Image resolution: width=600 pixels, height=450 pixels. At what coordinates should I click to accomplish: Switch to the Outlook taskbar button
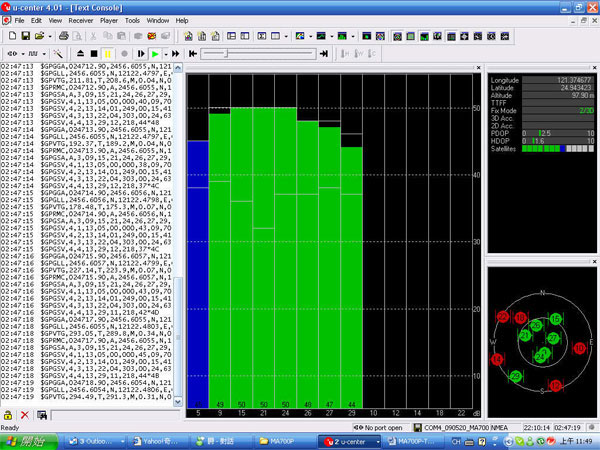[x=96, y=442]
